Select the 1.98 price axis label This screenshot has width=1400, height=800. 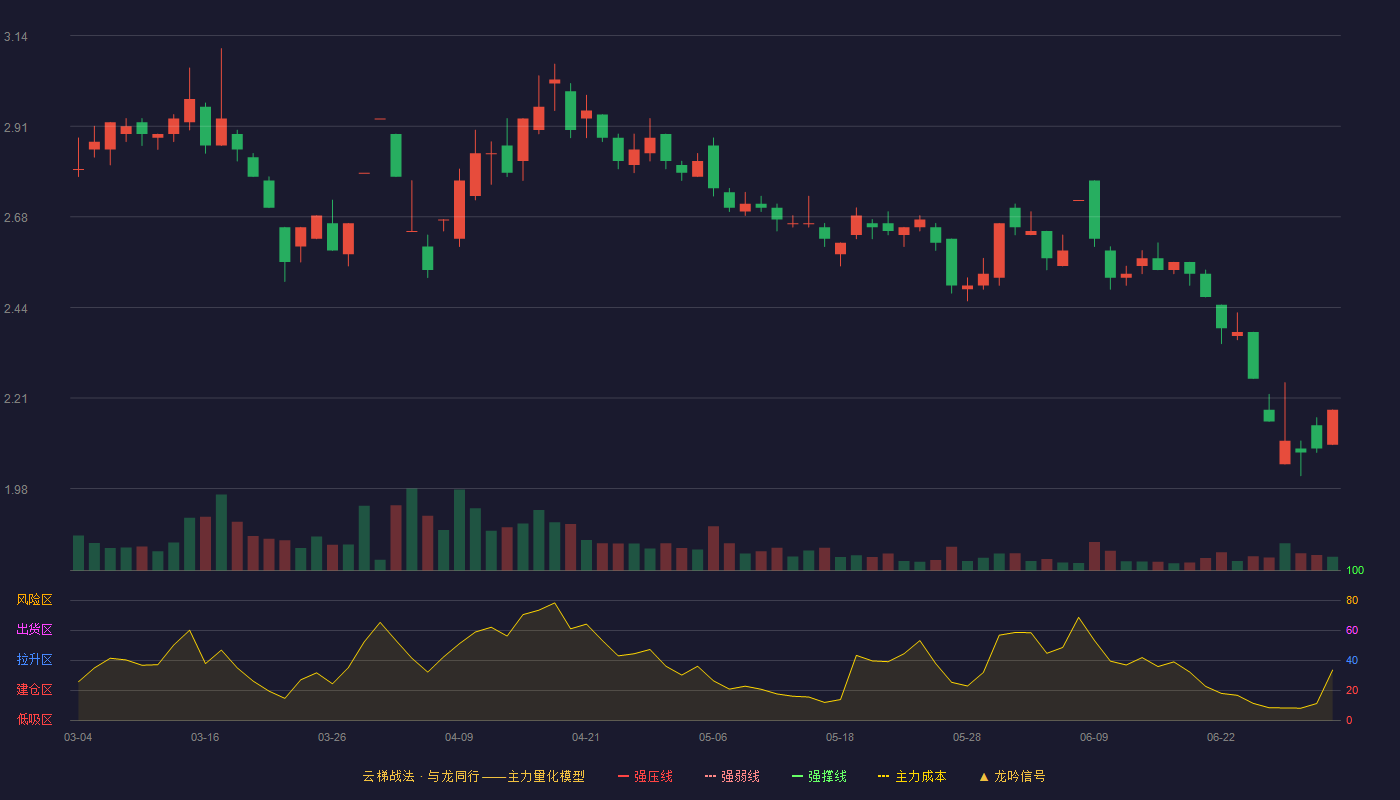coord(15,490)
